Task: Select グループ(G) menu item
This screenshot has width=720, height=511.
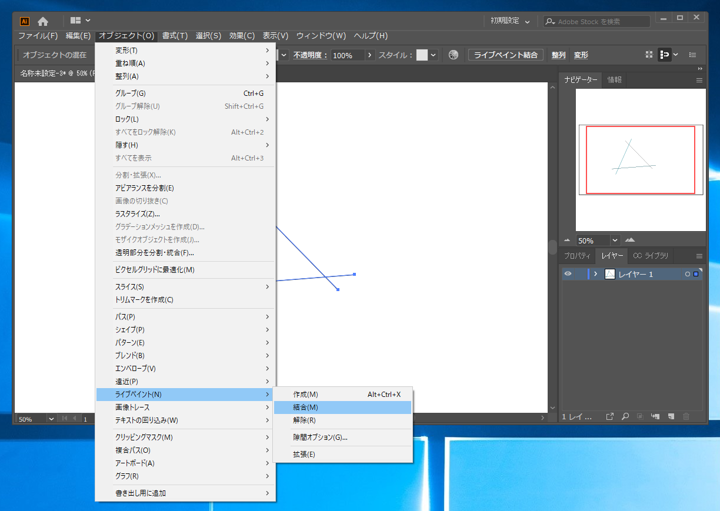Action: tap(186, 93)
